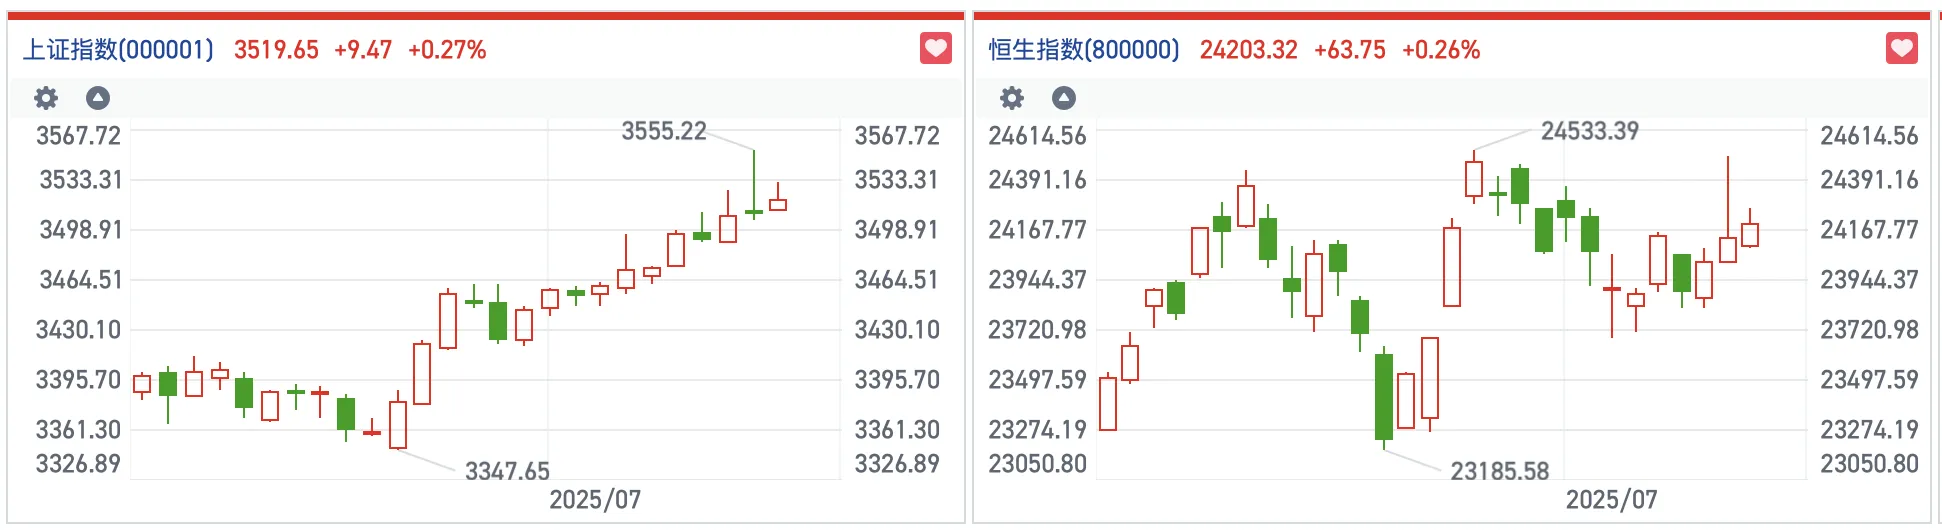
Task: Collapse the 恒生指数 chart with the up-arrow icon
Action: click(1064, 98)
